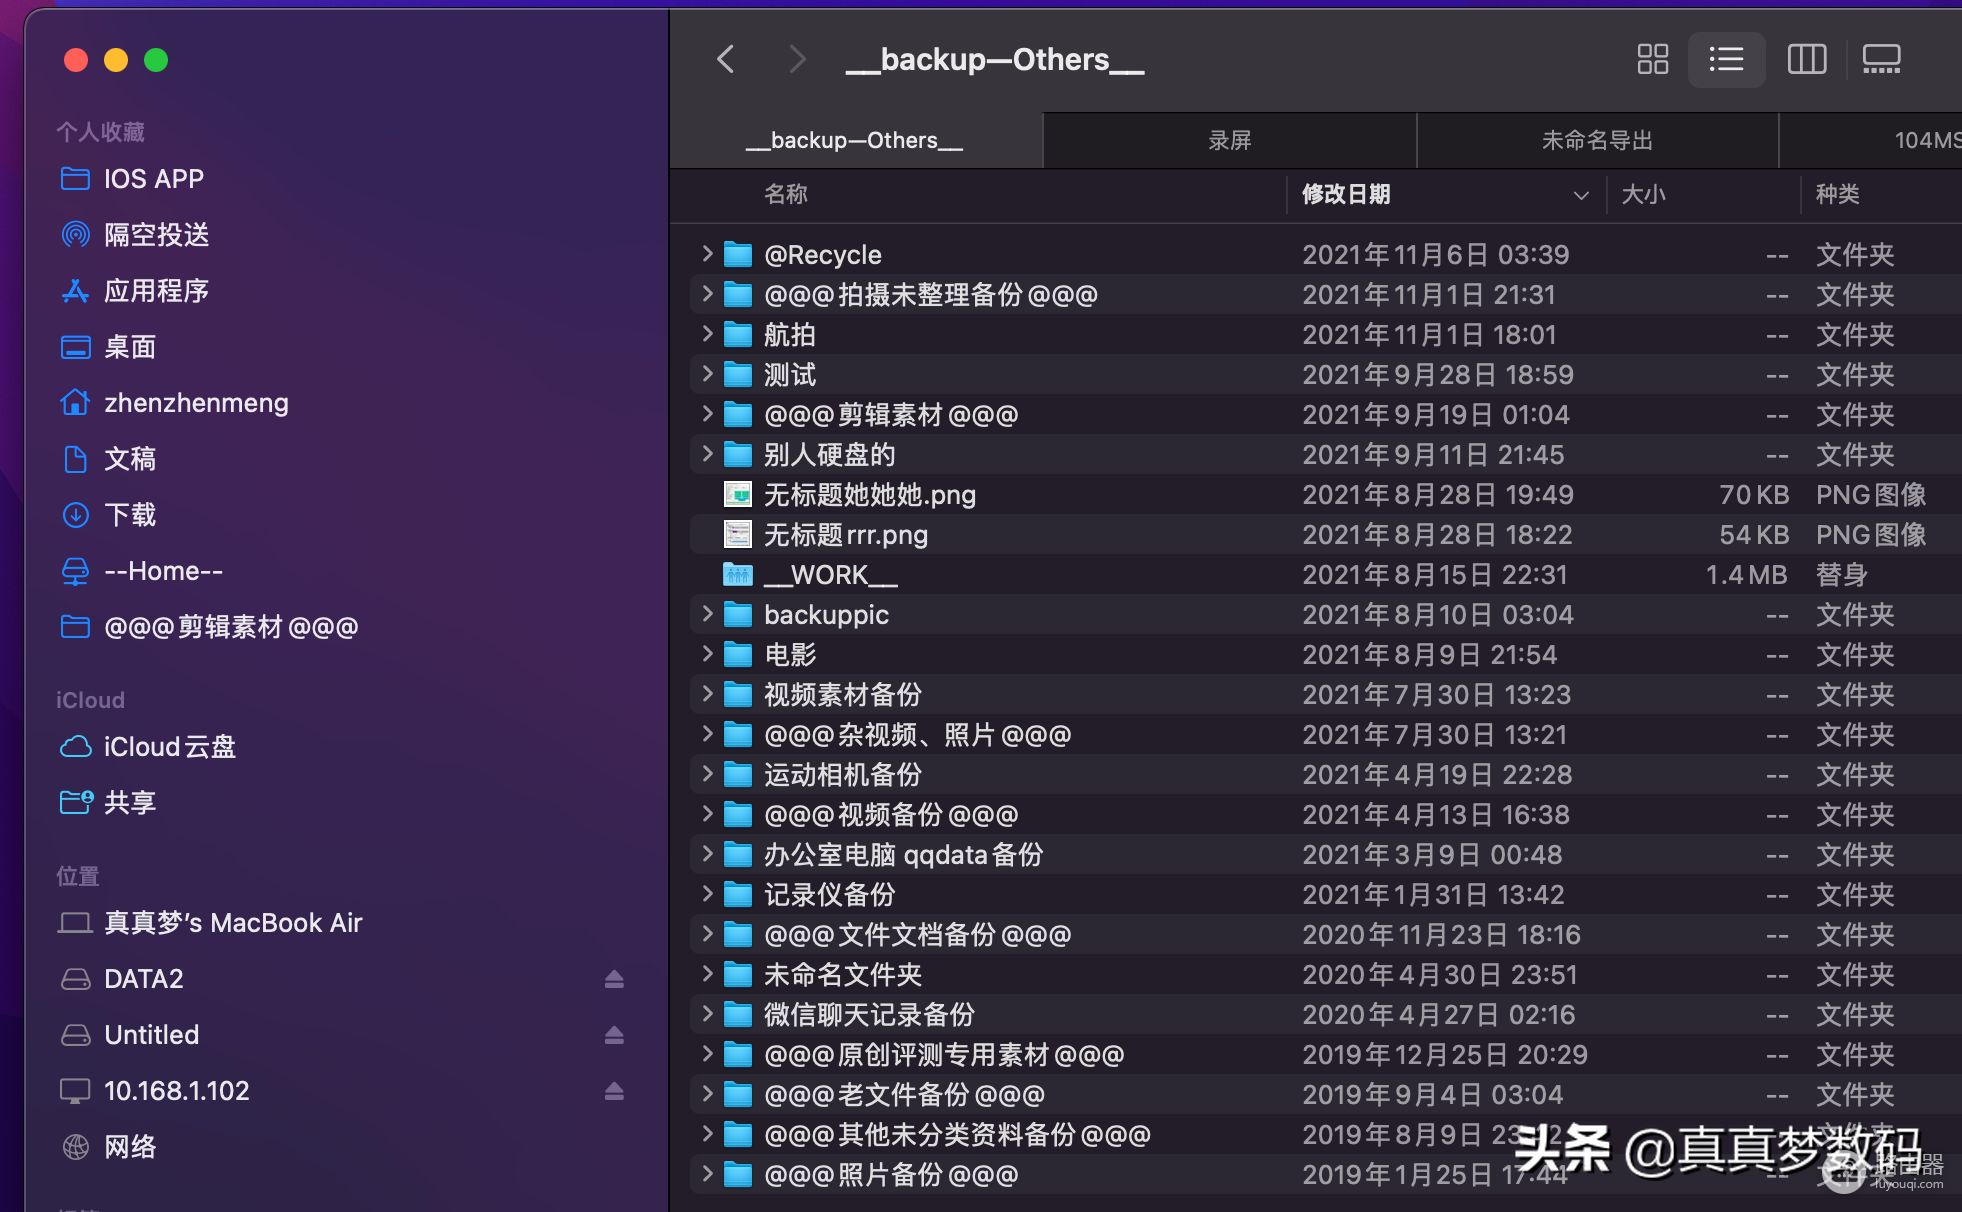Sort by the 名称 column header

point(786,194)
